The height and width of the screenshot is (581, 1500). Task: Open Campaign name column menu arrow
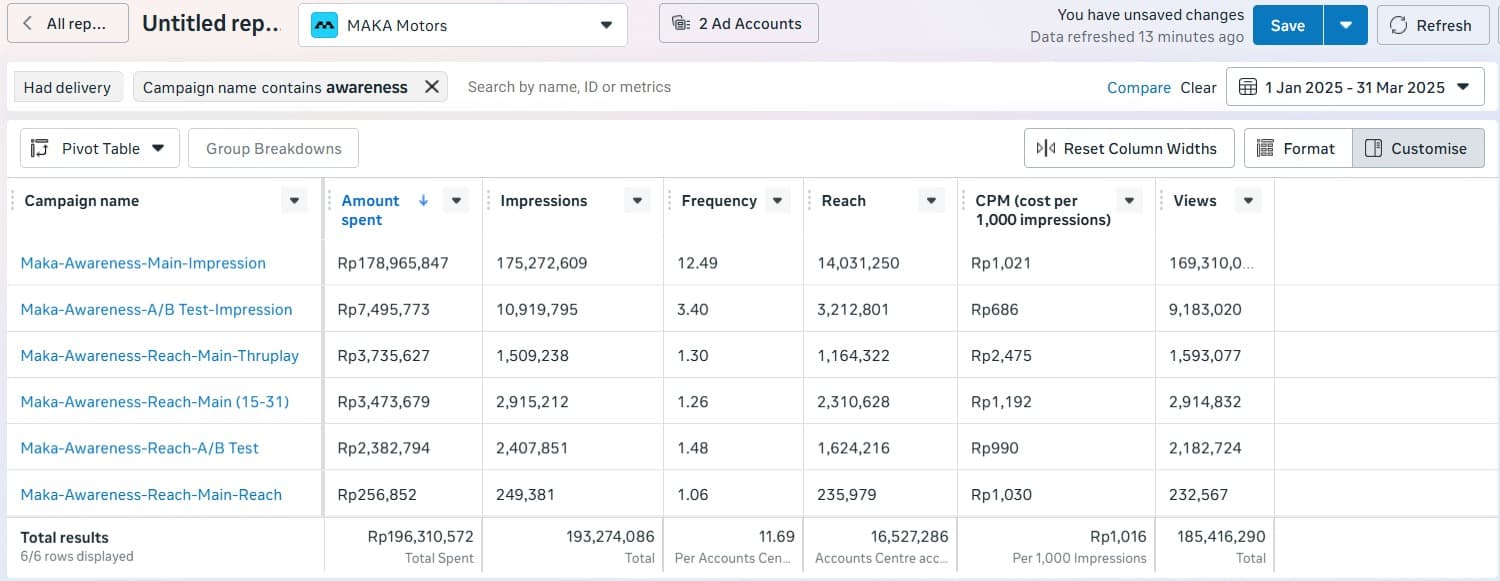click(x=294, y=201)
